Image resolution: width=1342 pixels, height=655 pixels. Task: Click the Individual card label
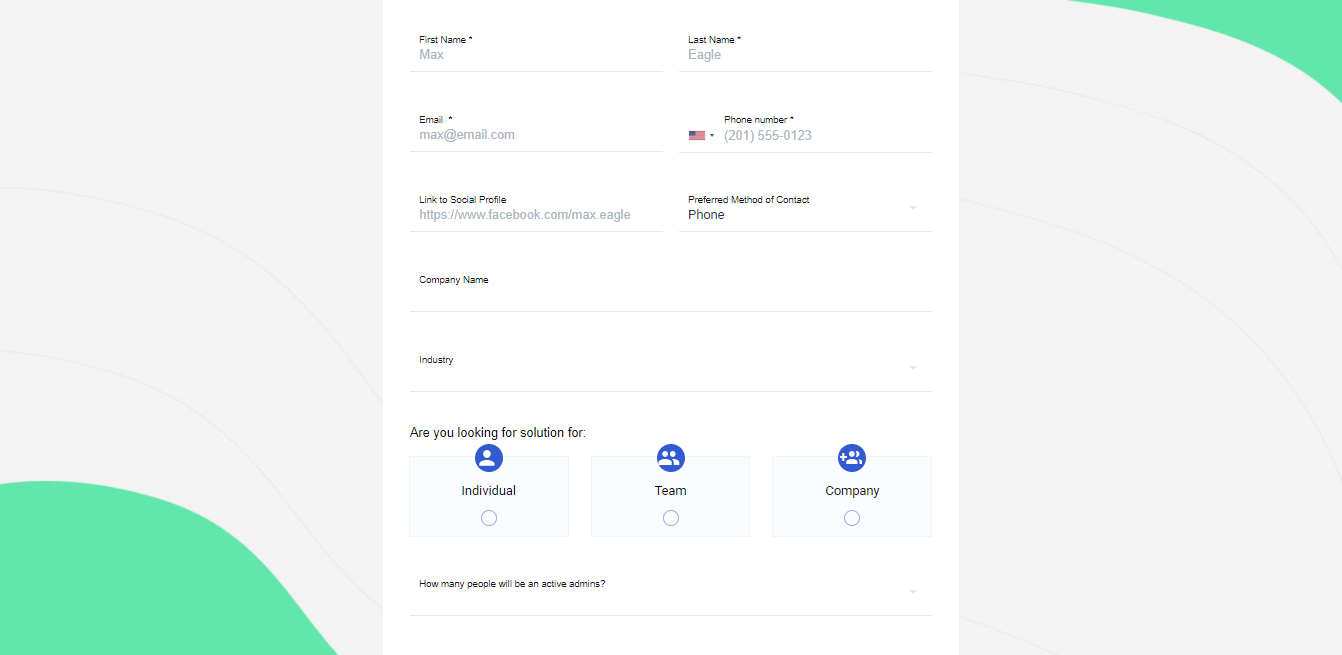point(488,491)
